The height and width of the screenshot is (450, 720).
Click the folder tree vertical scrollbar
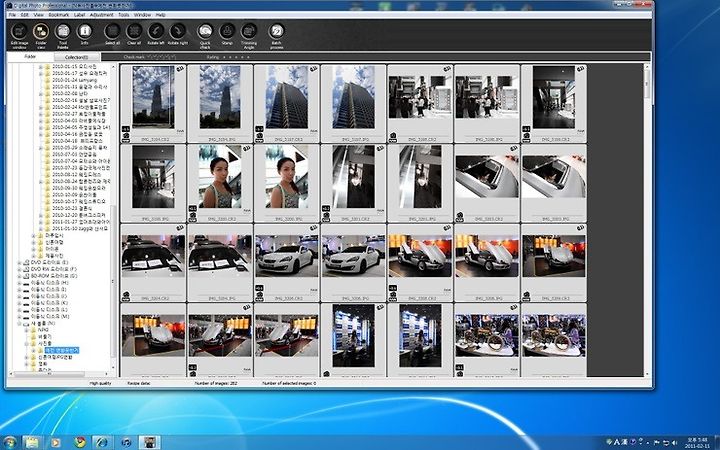point(113,216)
